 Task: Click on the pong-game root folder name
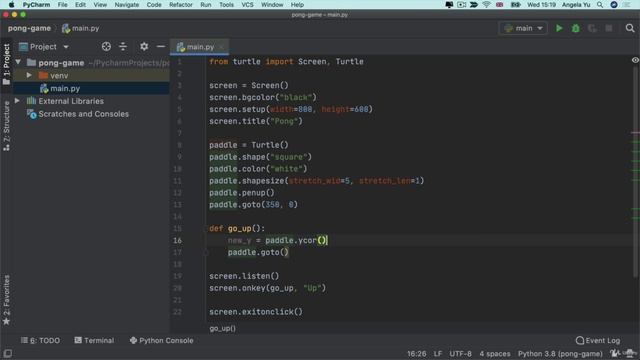coord(61,62)
